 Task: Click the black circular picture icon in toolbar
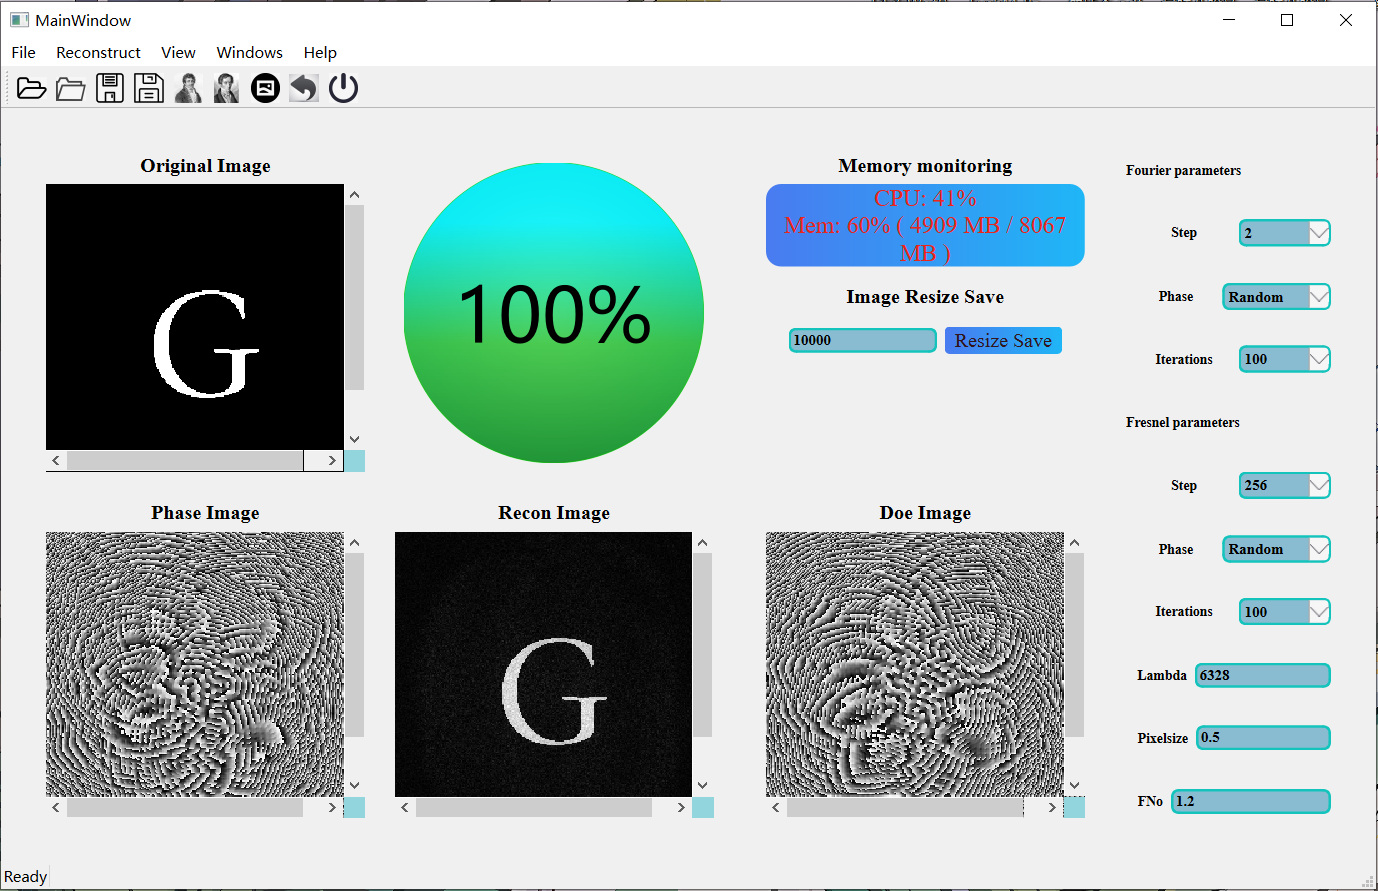(x=265, y=88)
